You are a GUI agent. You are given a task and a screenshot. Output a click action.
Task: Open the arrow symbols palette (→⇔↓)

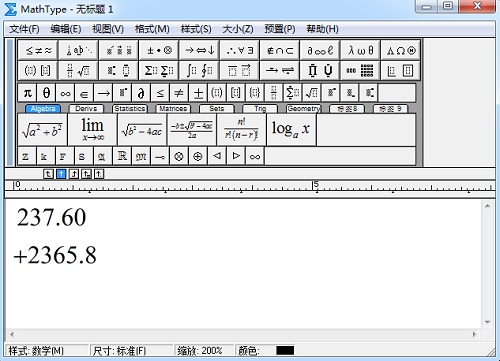(199, 50)
